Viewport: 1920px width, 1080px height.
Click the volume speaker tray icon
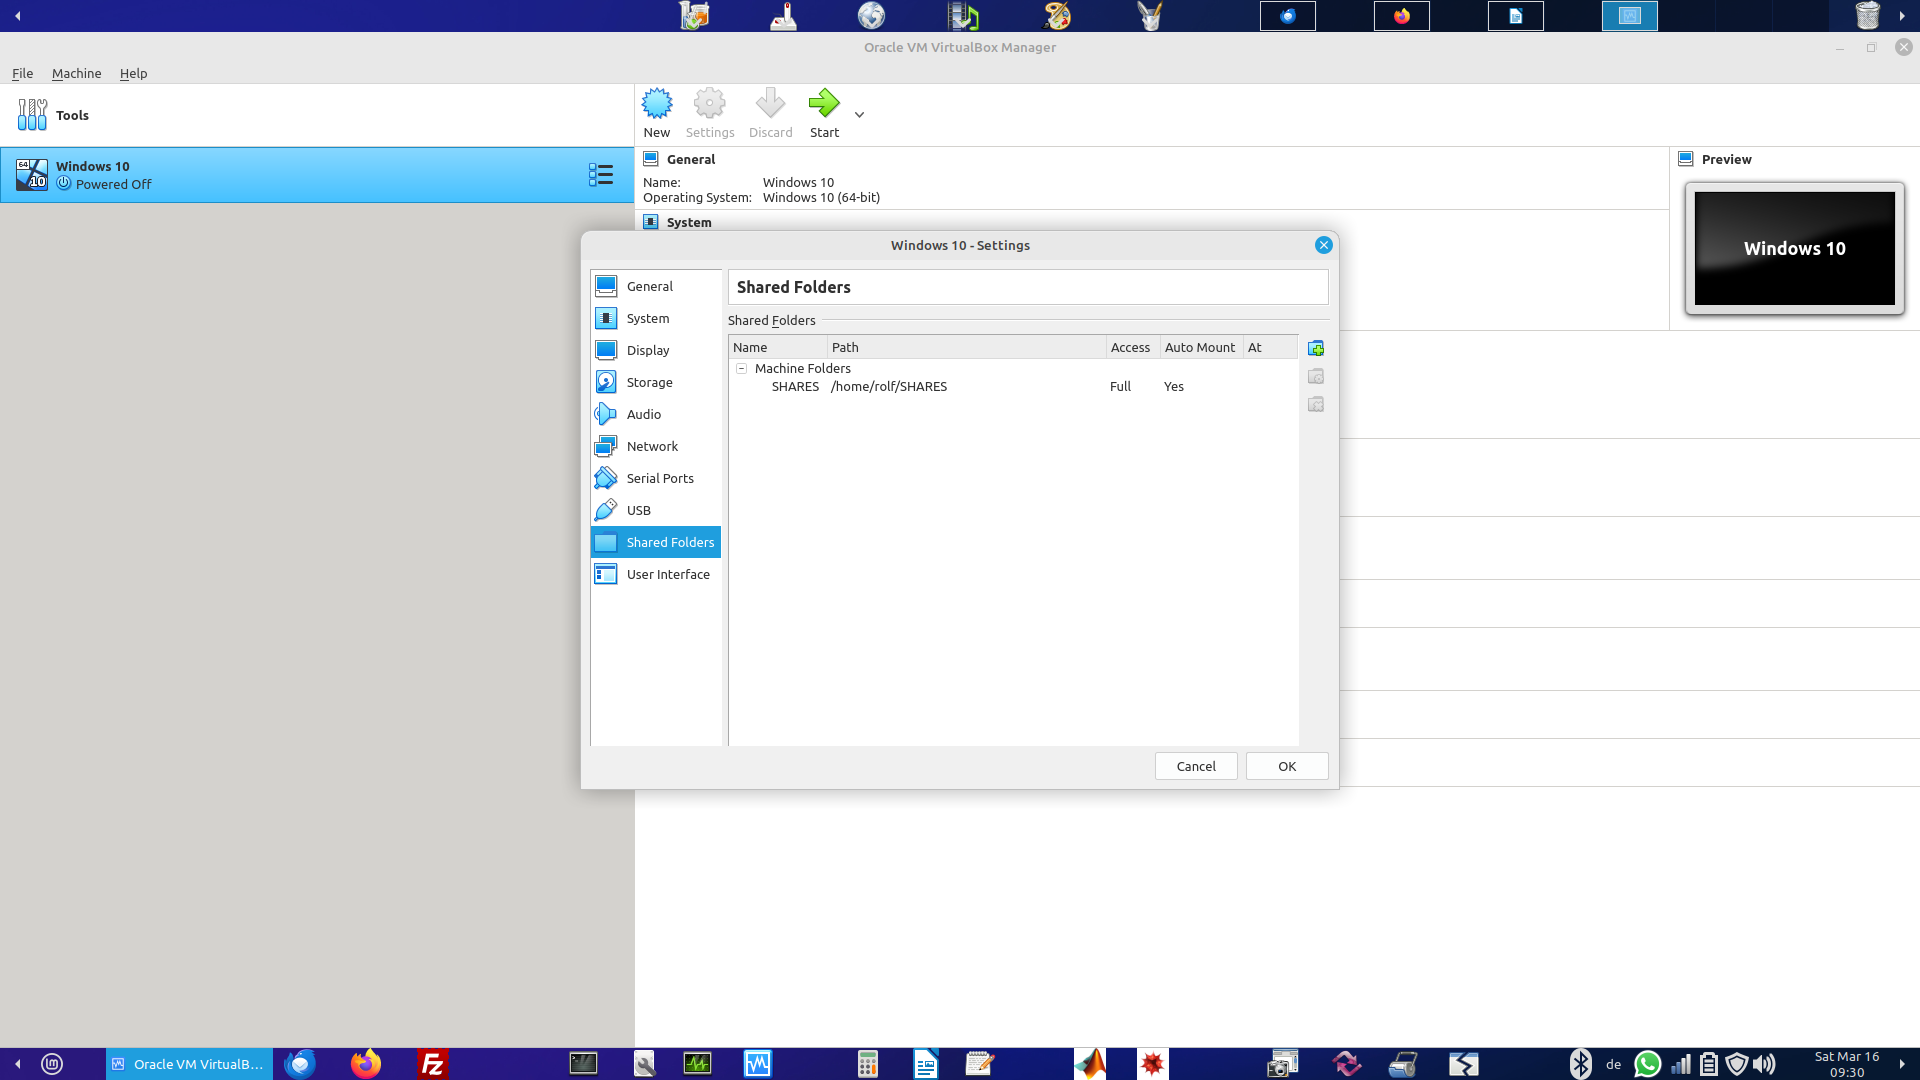point(1765,1064)
